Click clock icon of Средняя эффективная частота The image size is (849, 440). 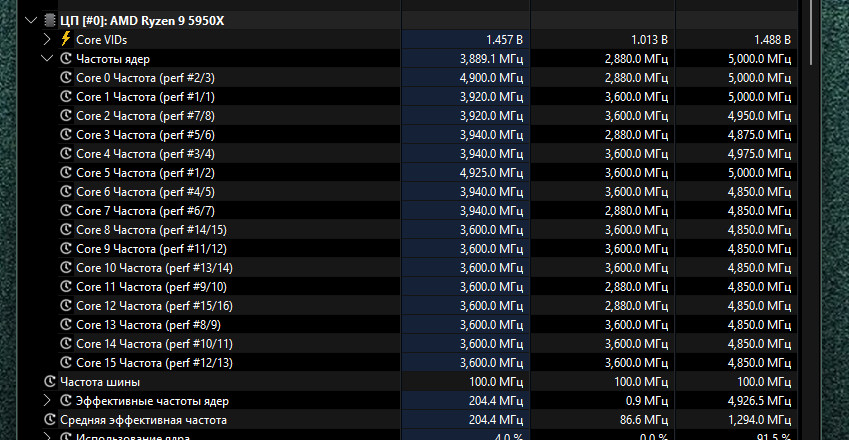50,419
